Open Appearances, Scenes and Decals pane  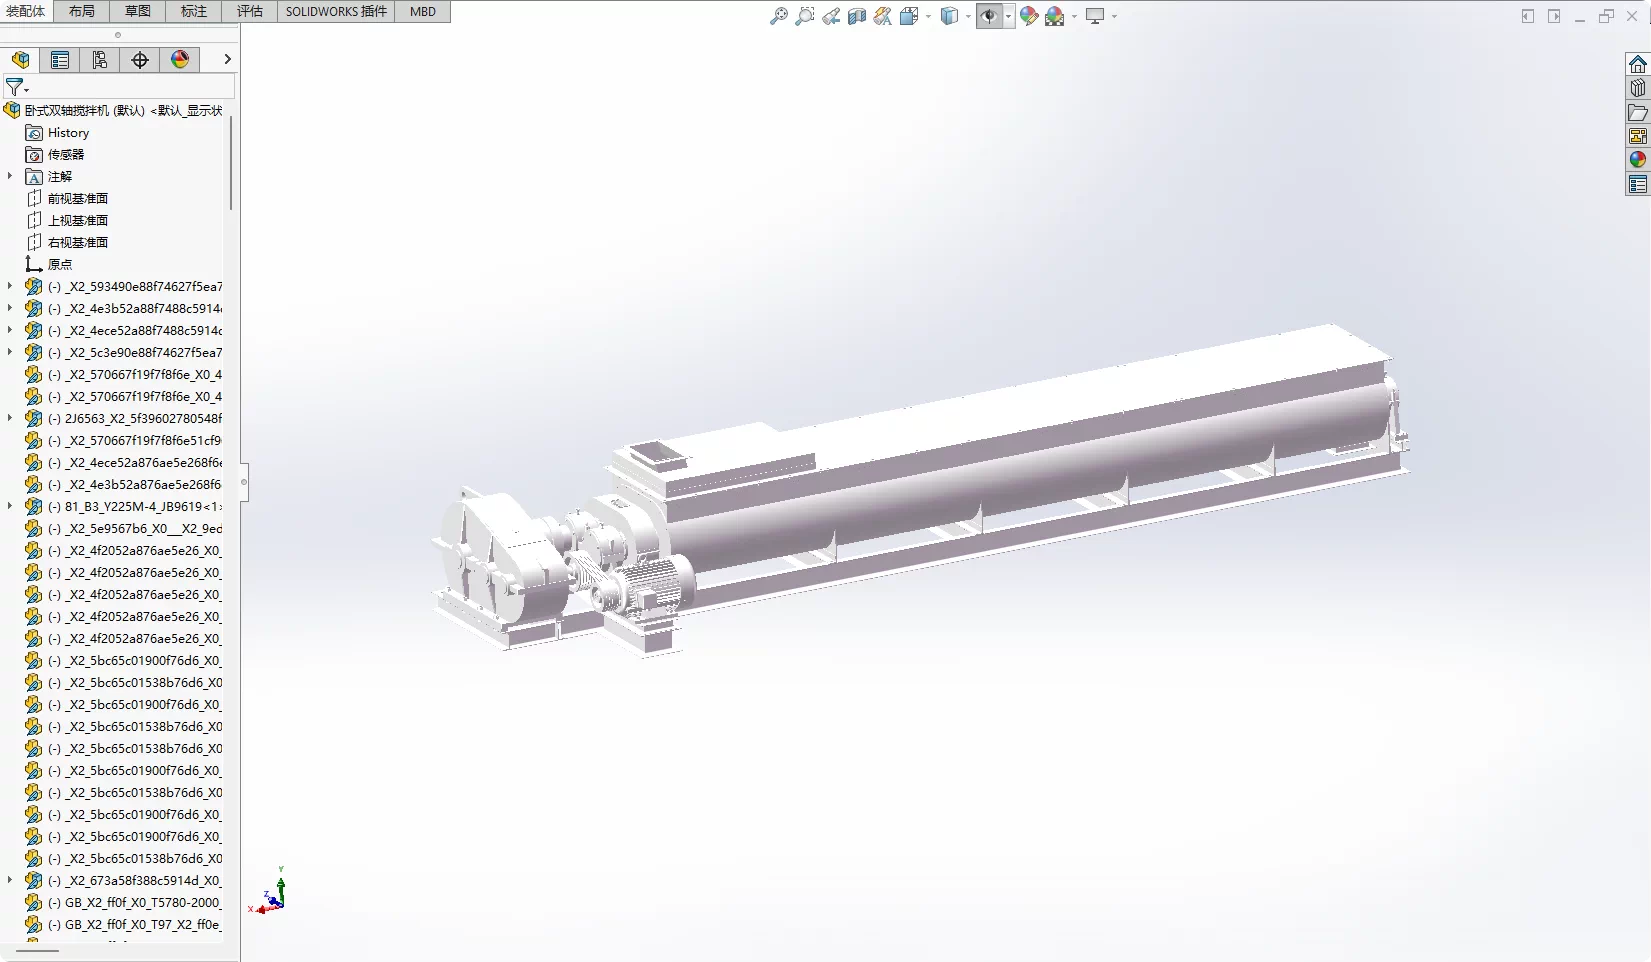tap(1637, 160)
